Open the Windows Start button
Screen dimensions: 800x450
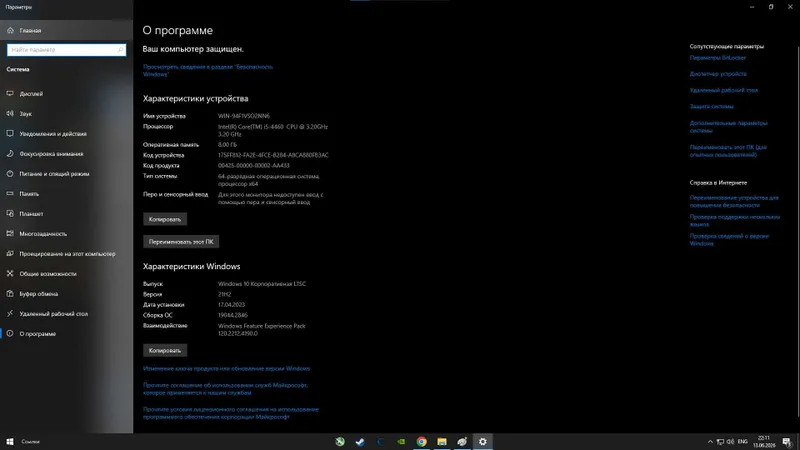10,442
